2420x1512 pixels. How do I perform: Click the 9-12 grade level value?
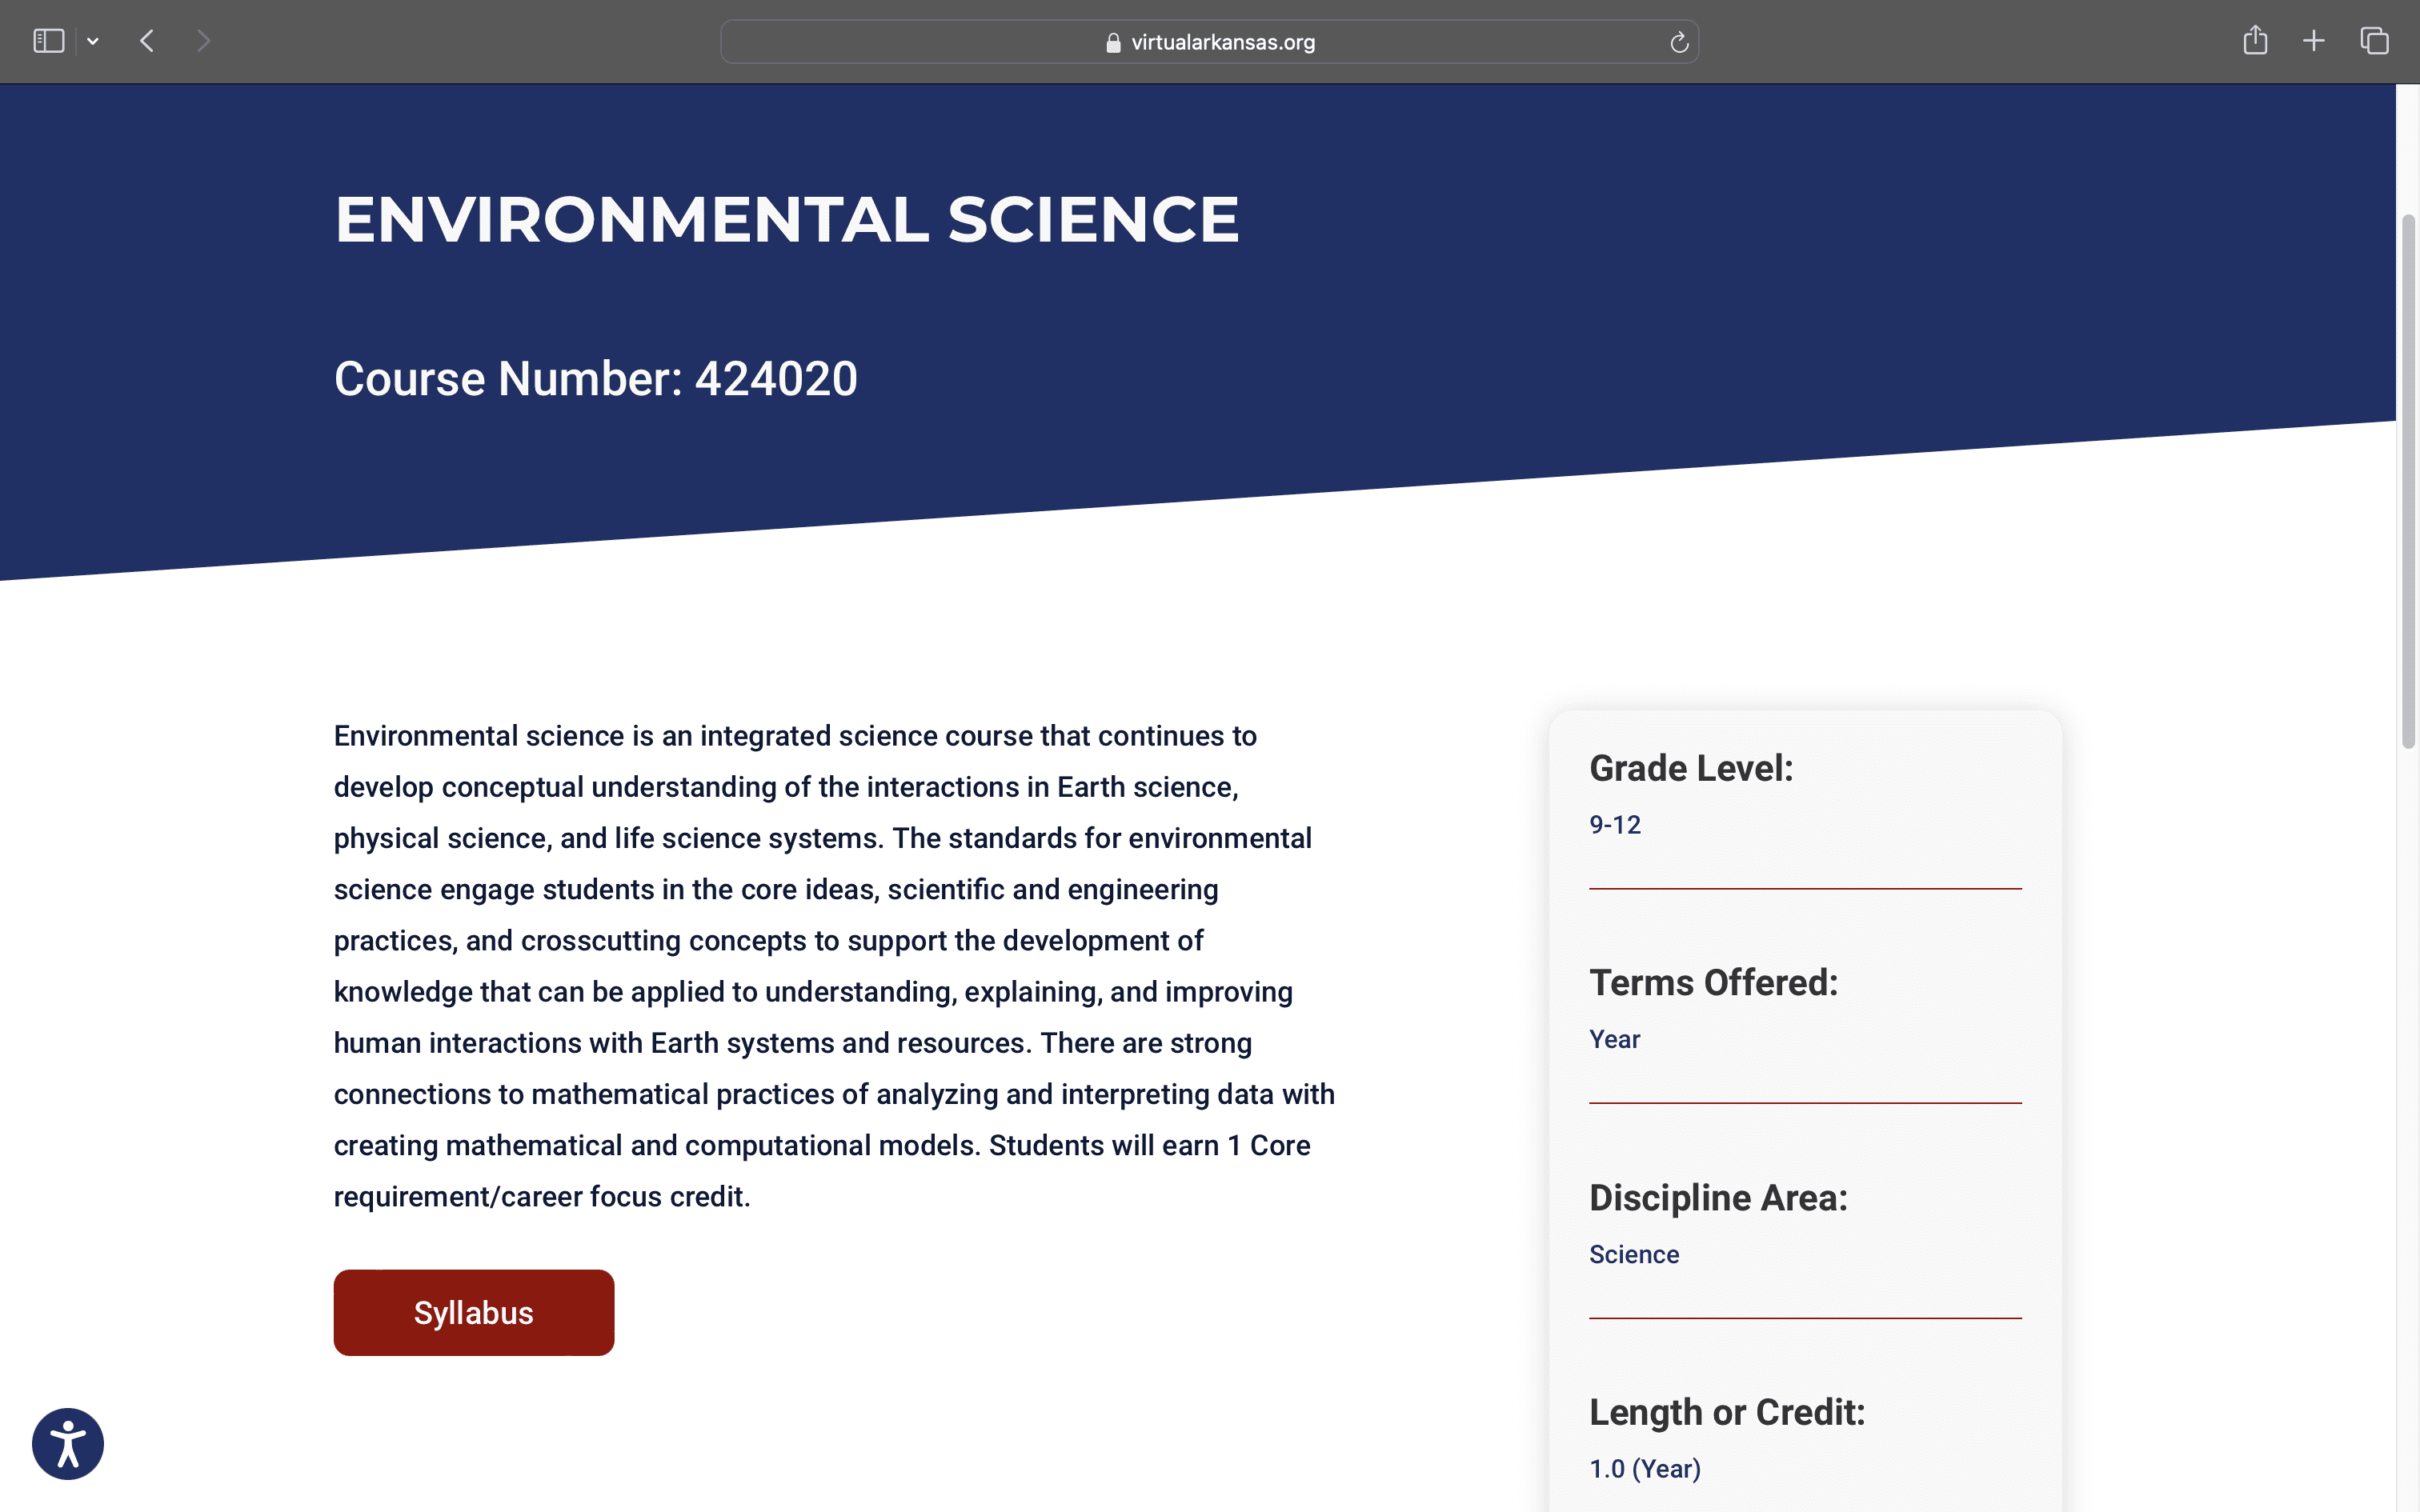coord(1615,825)
